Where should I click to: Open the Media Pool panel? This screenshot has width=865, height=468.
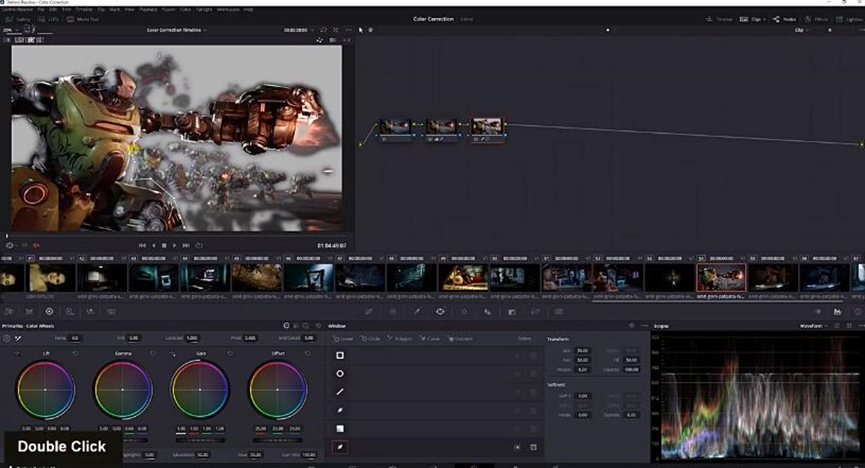click(x=83, y=19)
